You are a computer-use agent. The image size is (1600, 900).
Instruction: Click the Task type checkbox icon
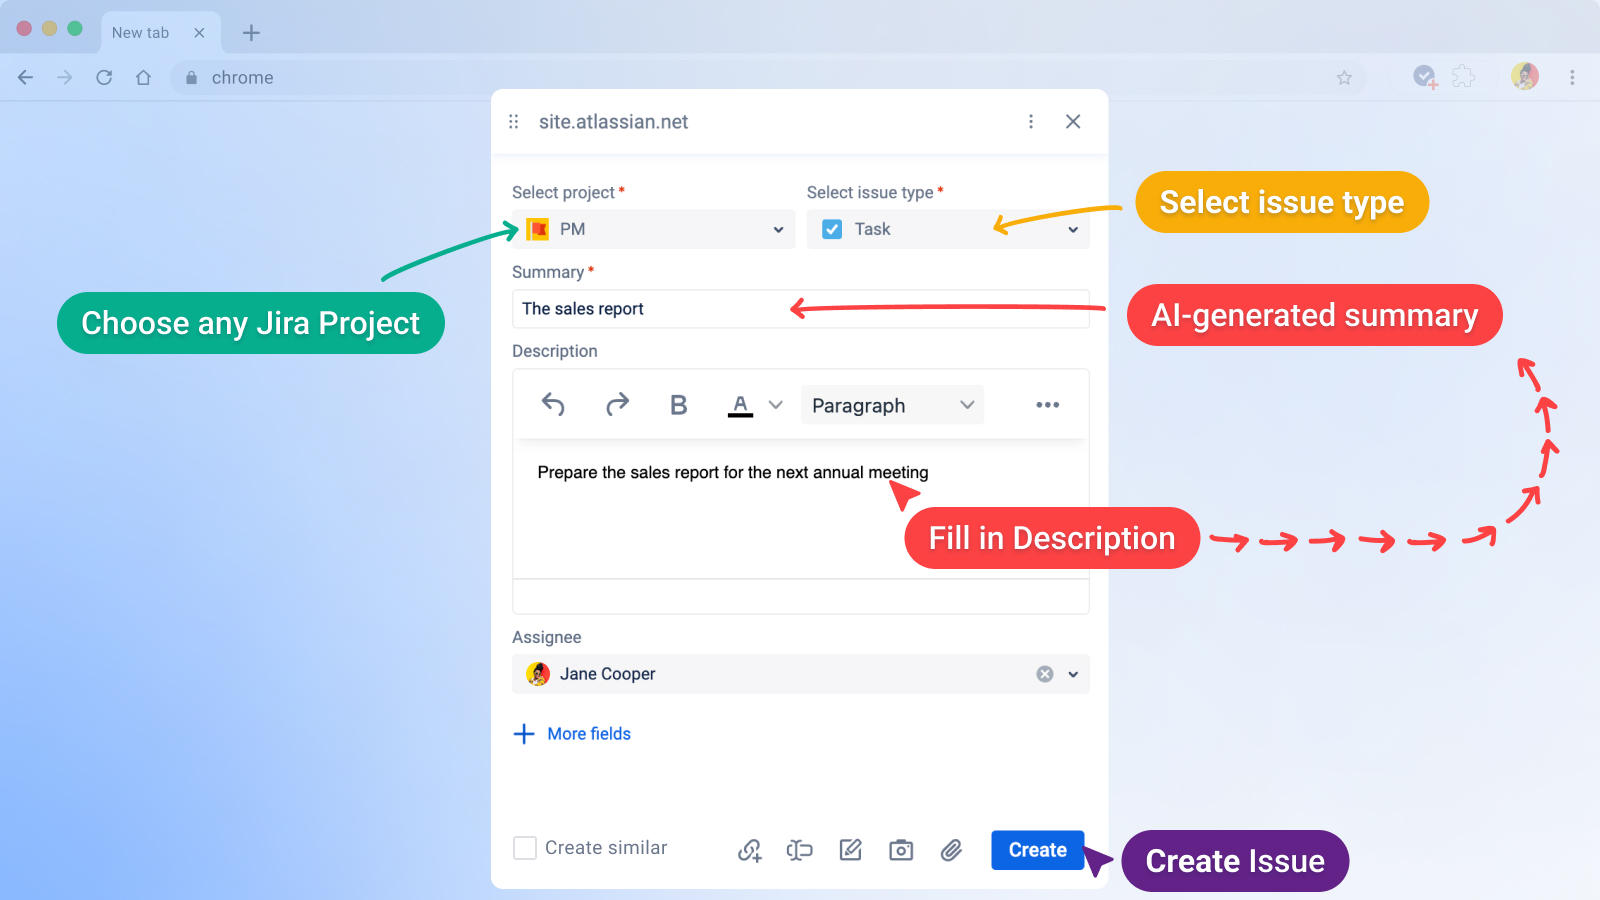click(832, 229)
